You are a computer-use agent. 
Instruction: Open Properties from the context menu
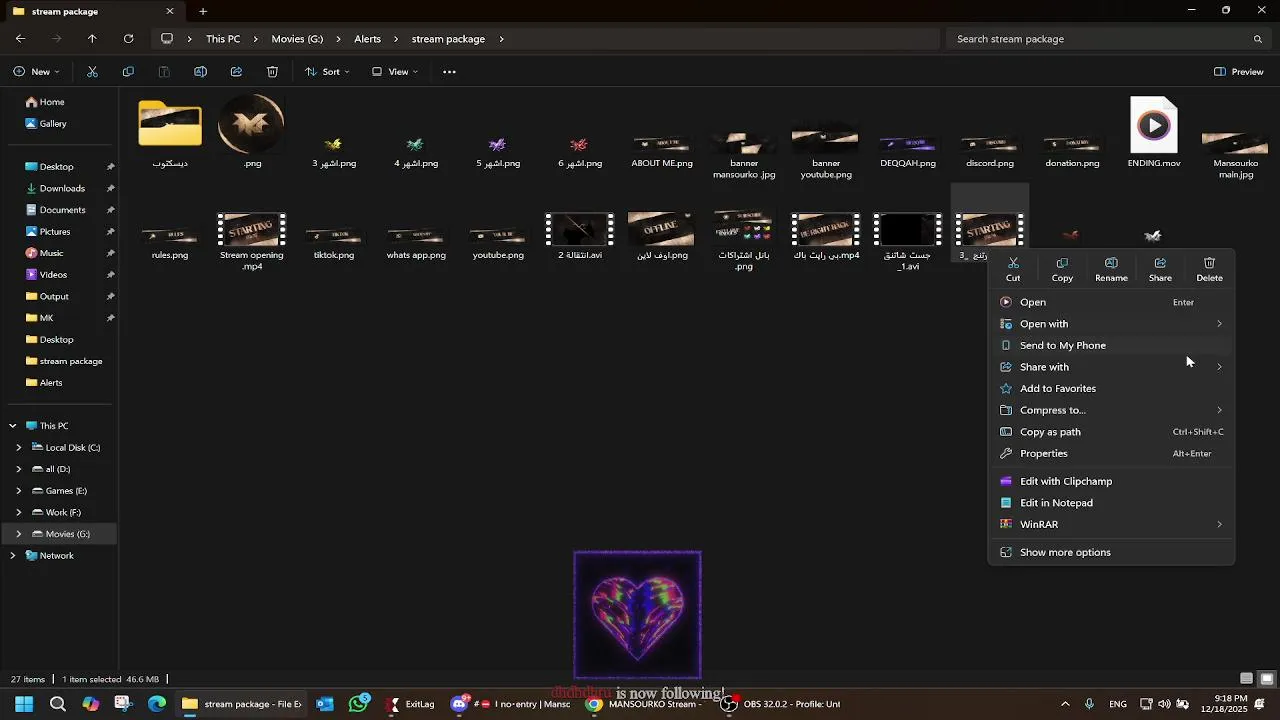click(1111, 453)
